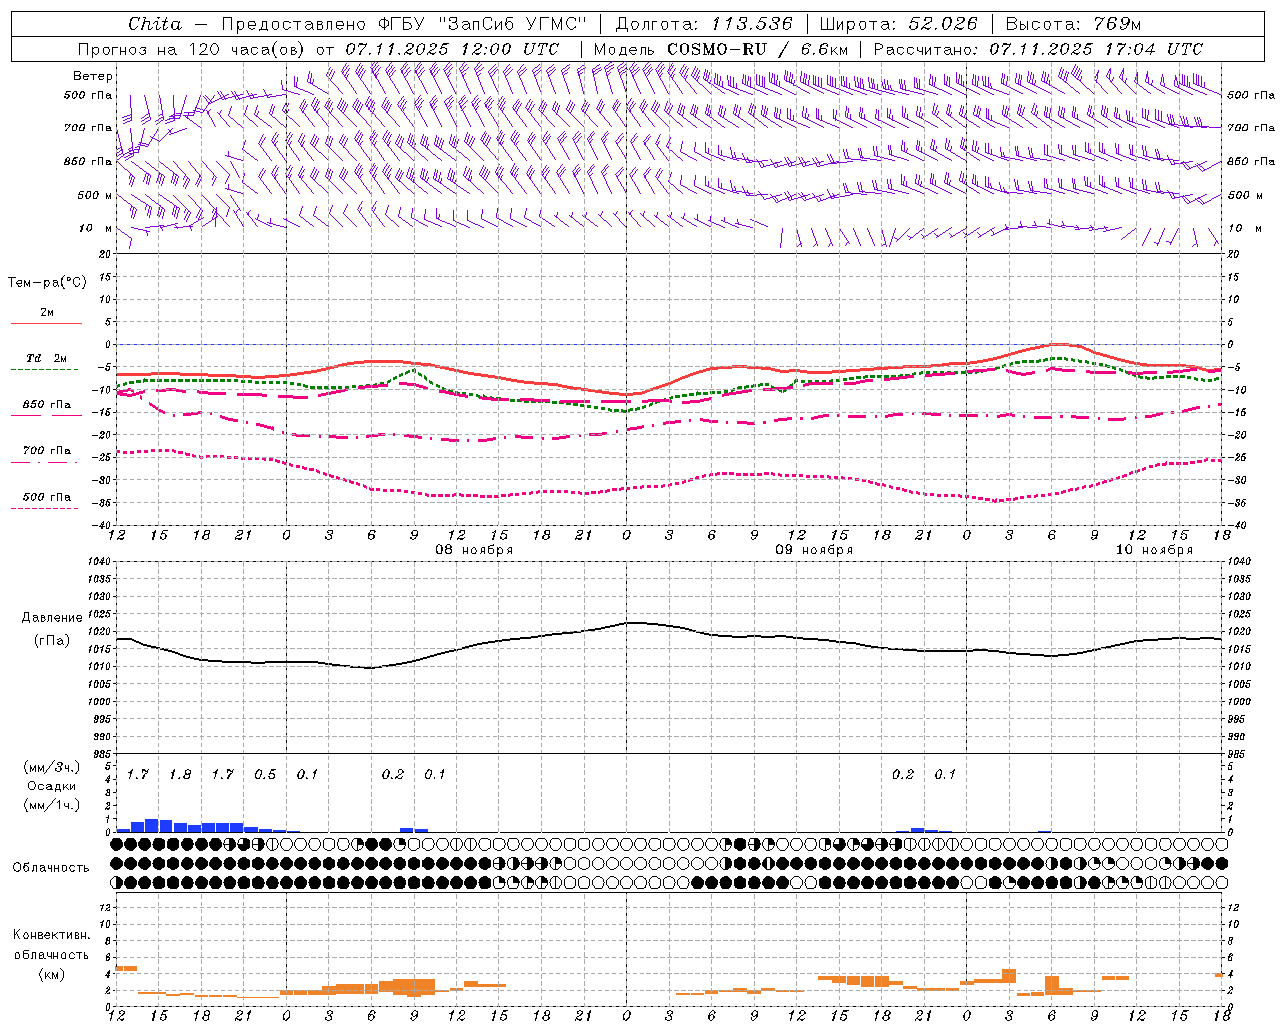Image resolution: width=1280 pixels, height=1024 pixels.
Task: Click the station name "Chita" in header
Action: click(x=155, y=24)
